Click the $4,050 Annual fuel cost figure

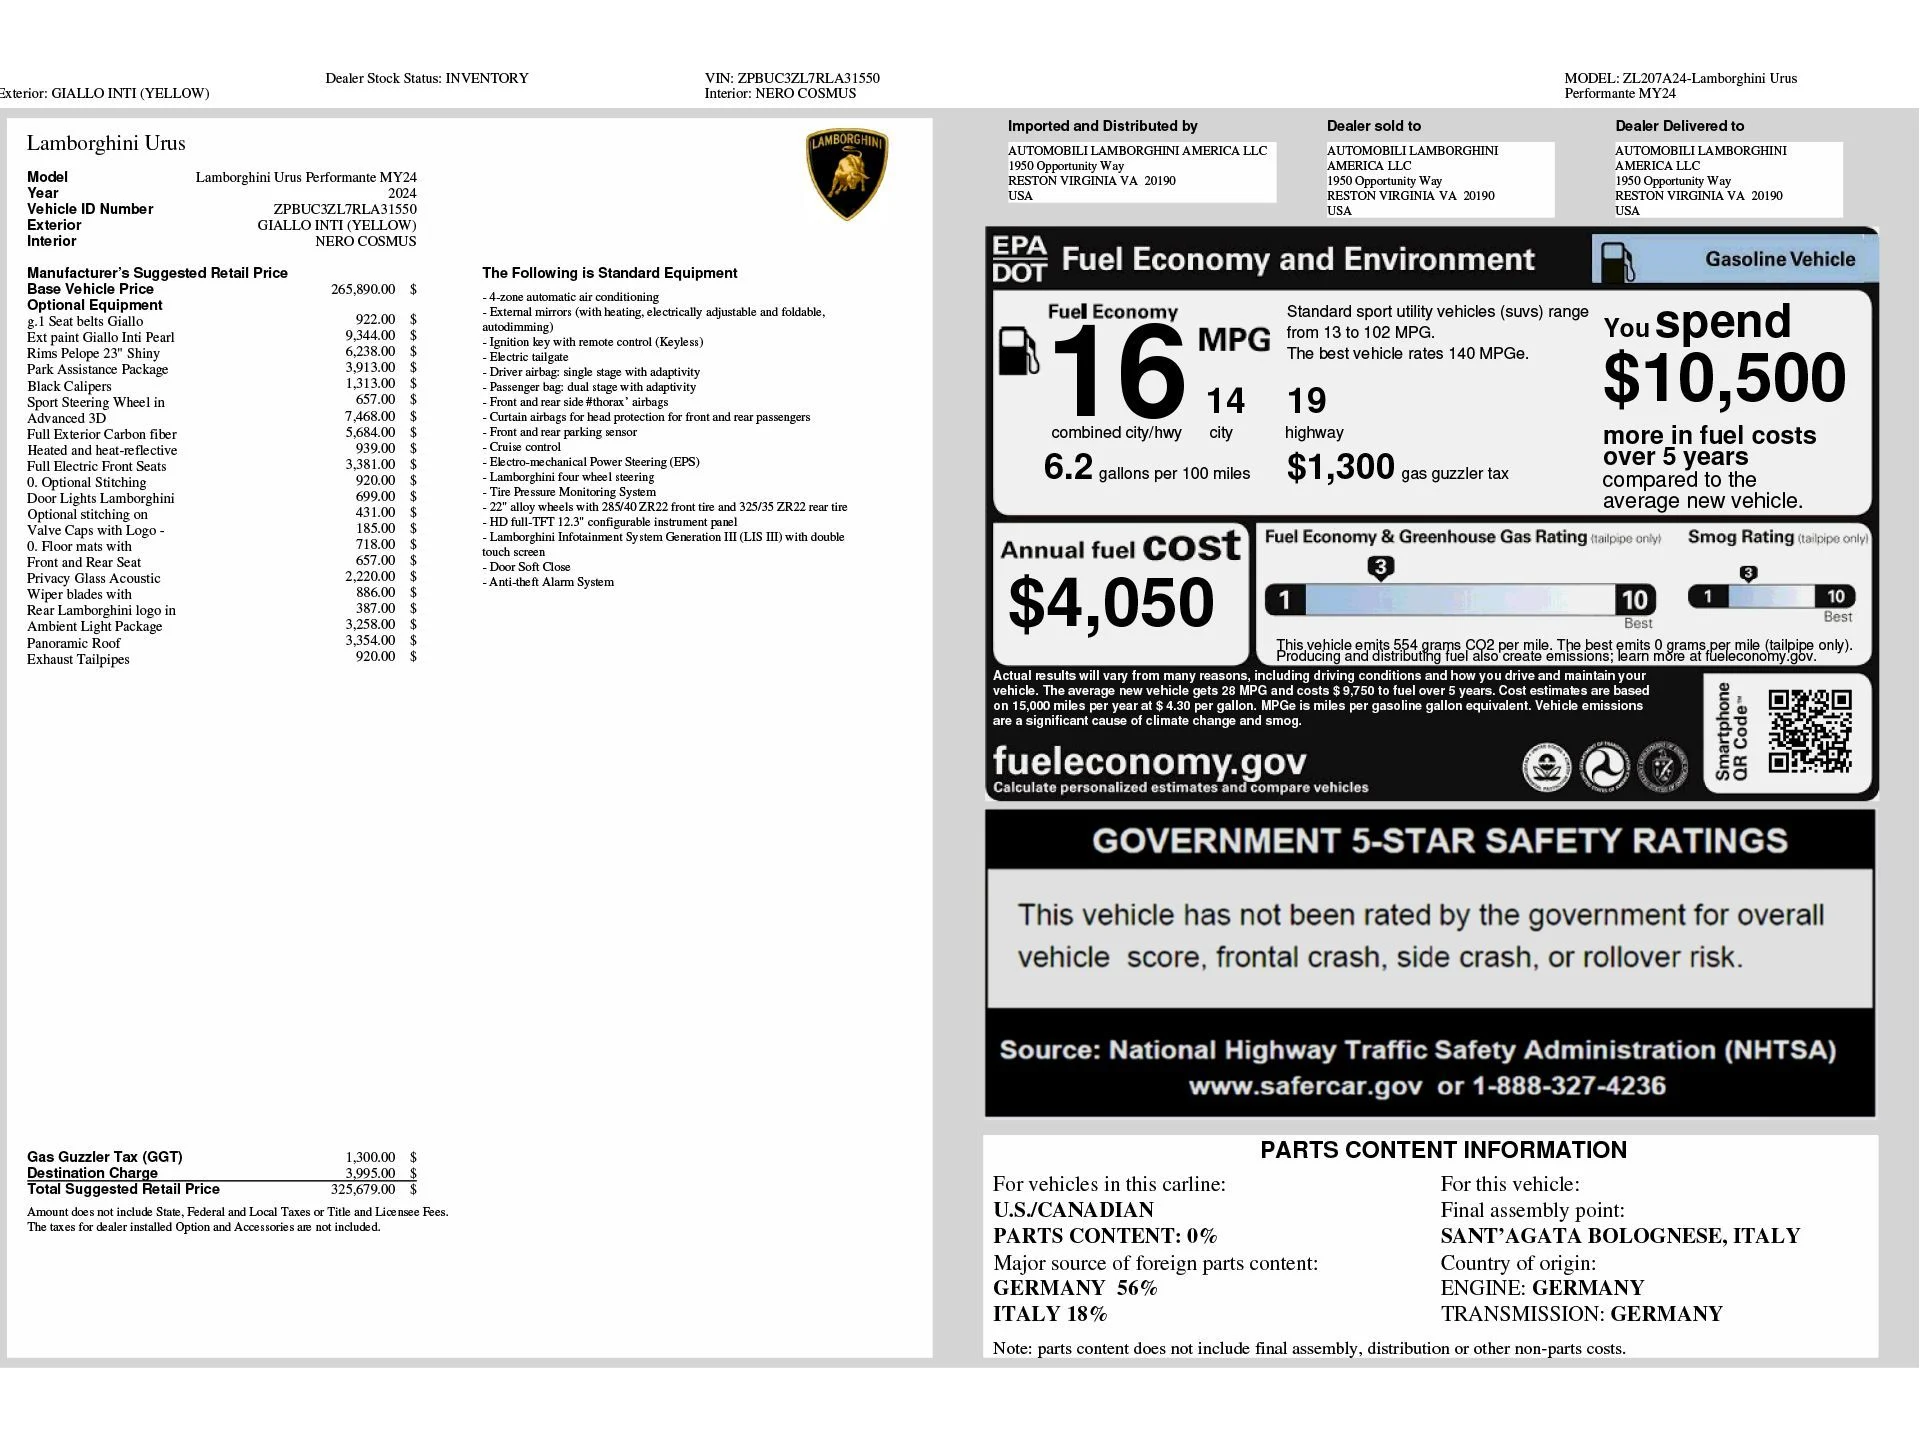(1113, 601)
